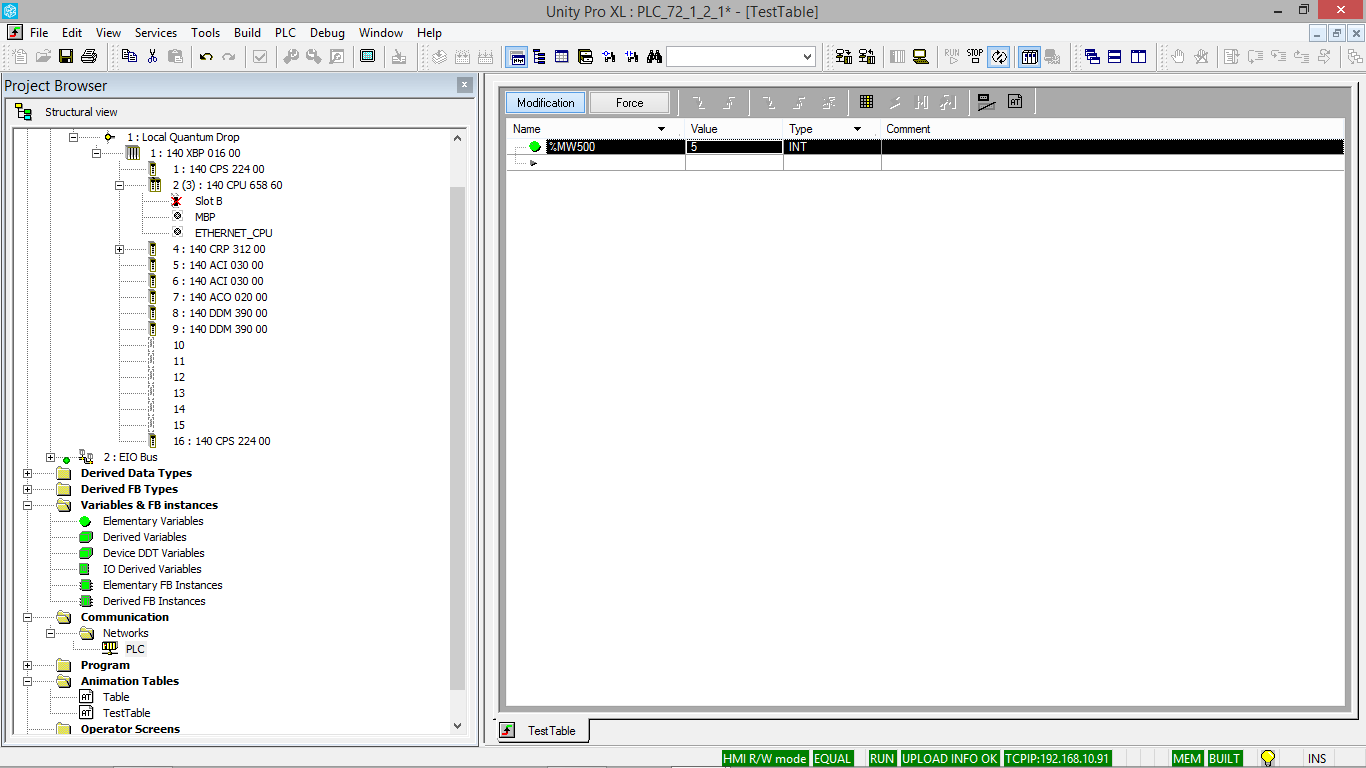The width and height of the screenshot is (1366, 768).
Task: Click the transfer project to PLC icon
Action: coord(843,56)
